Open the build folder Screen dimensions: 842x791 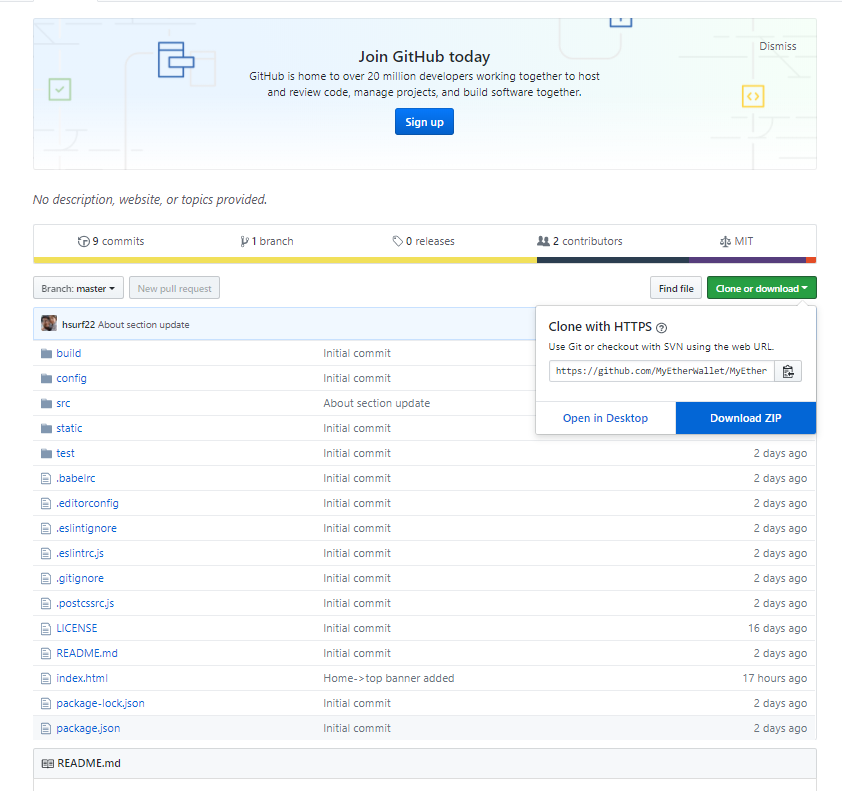69,353
